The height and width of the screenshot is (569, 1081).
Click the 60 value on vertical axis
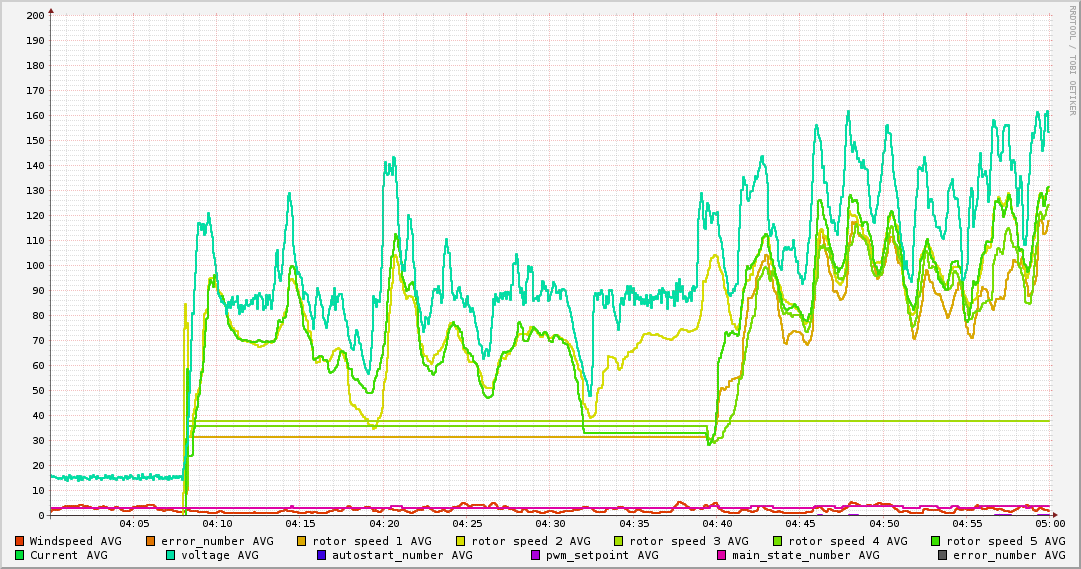coord(39,366)
